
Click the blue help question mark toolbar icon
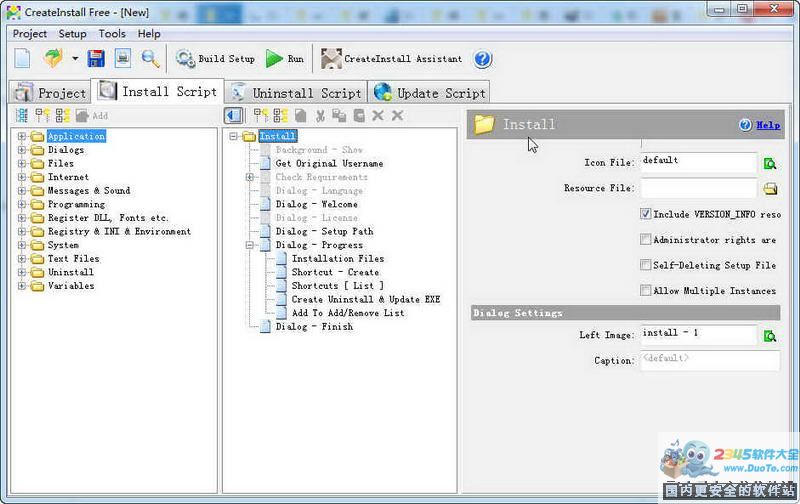point(483,59)
